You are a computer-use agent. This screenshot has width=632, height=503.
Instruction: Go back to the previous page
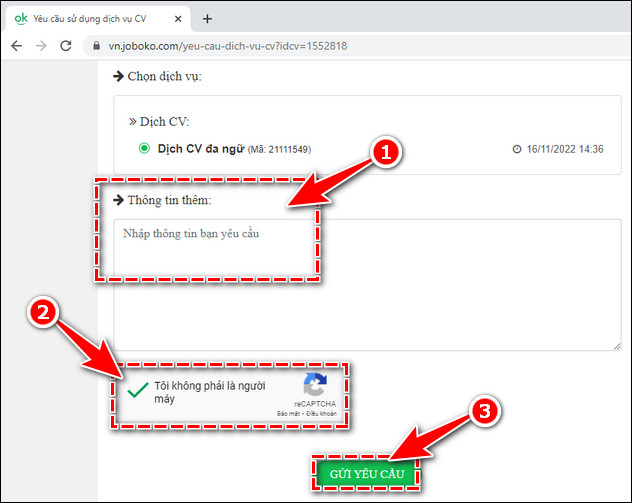coord(17,45)
